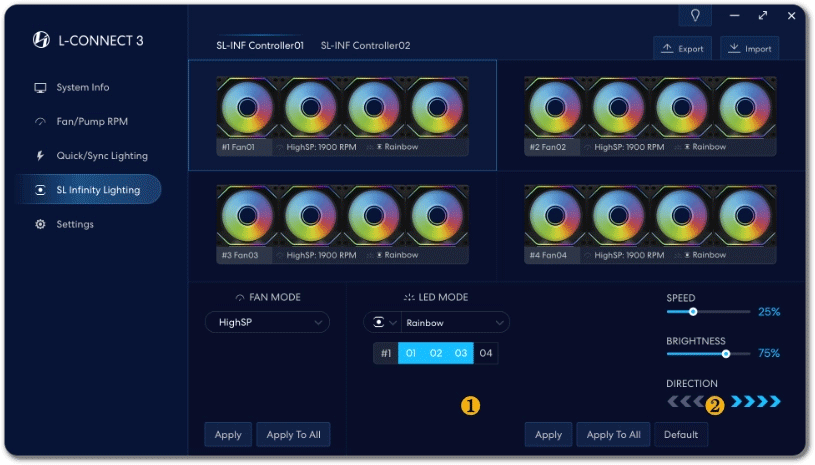
Task: Select the #4 Fan04 fan group thumbnail
Action: 650,224
